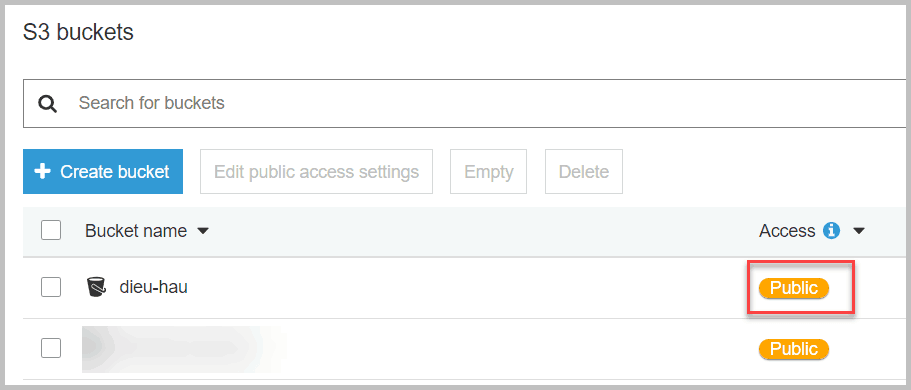Check the blurred bucket's checkbox
911x390 pixels.
pos(51,348)
